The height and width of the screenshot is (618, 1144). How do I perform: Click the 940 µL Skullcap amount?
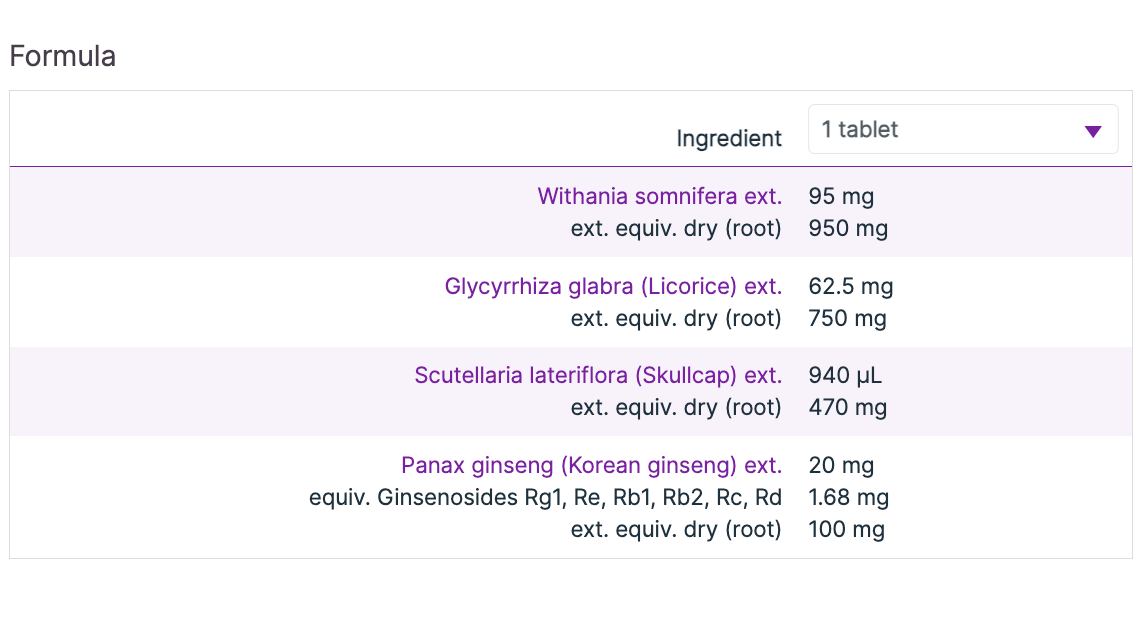point(845,376)
